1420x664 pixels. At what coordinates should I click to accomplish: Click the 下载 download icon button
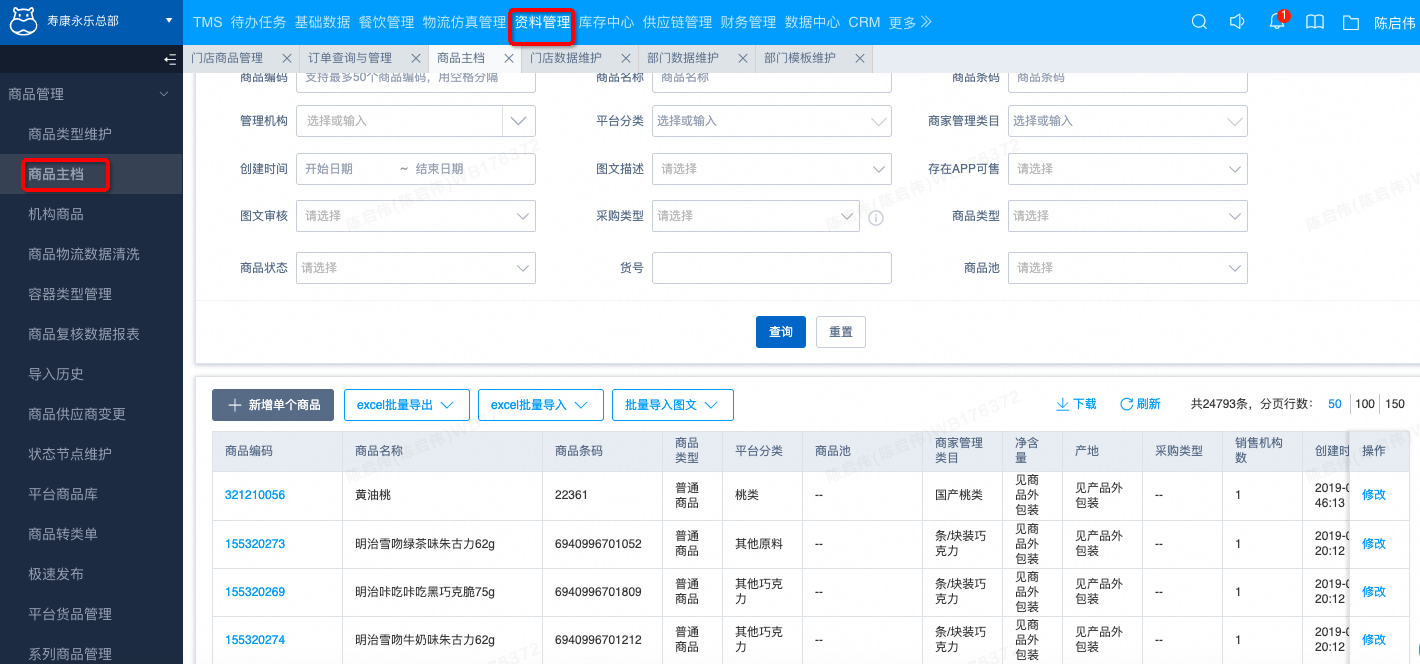tap(1076, 404)
